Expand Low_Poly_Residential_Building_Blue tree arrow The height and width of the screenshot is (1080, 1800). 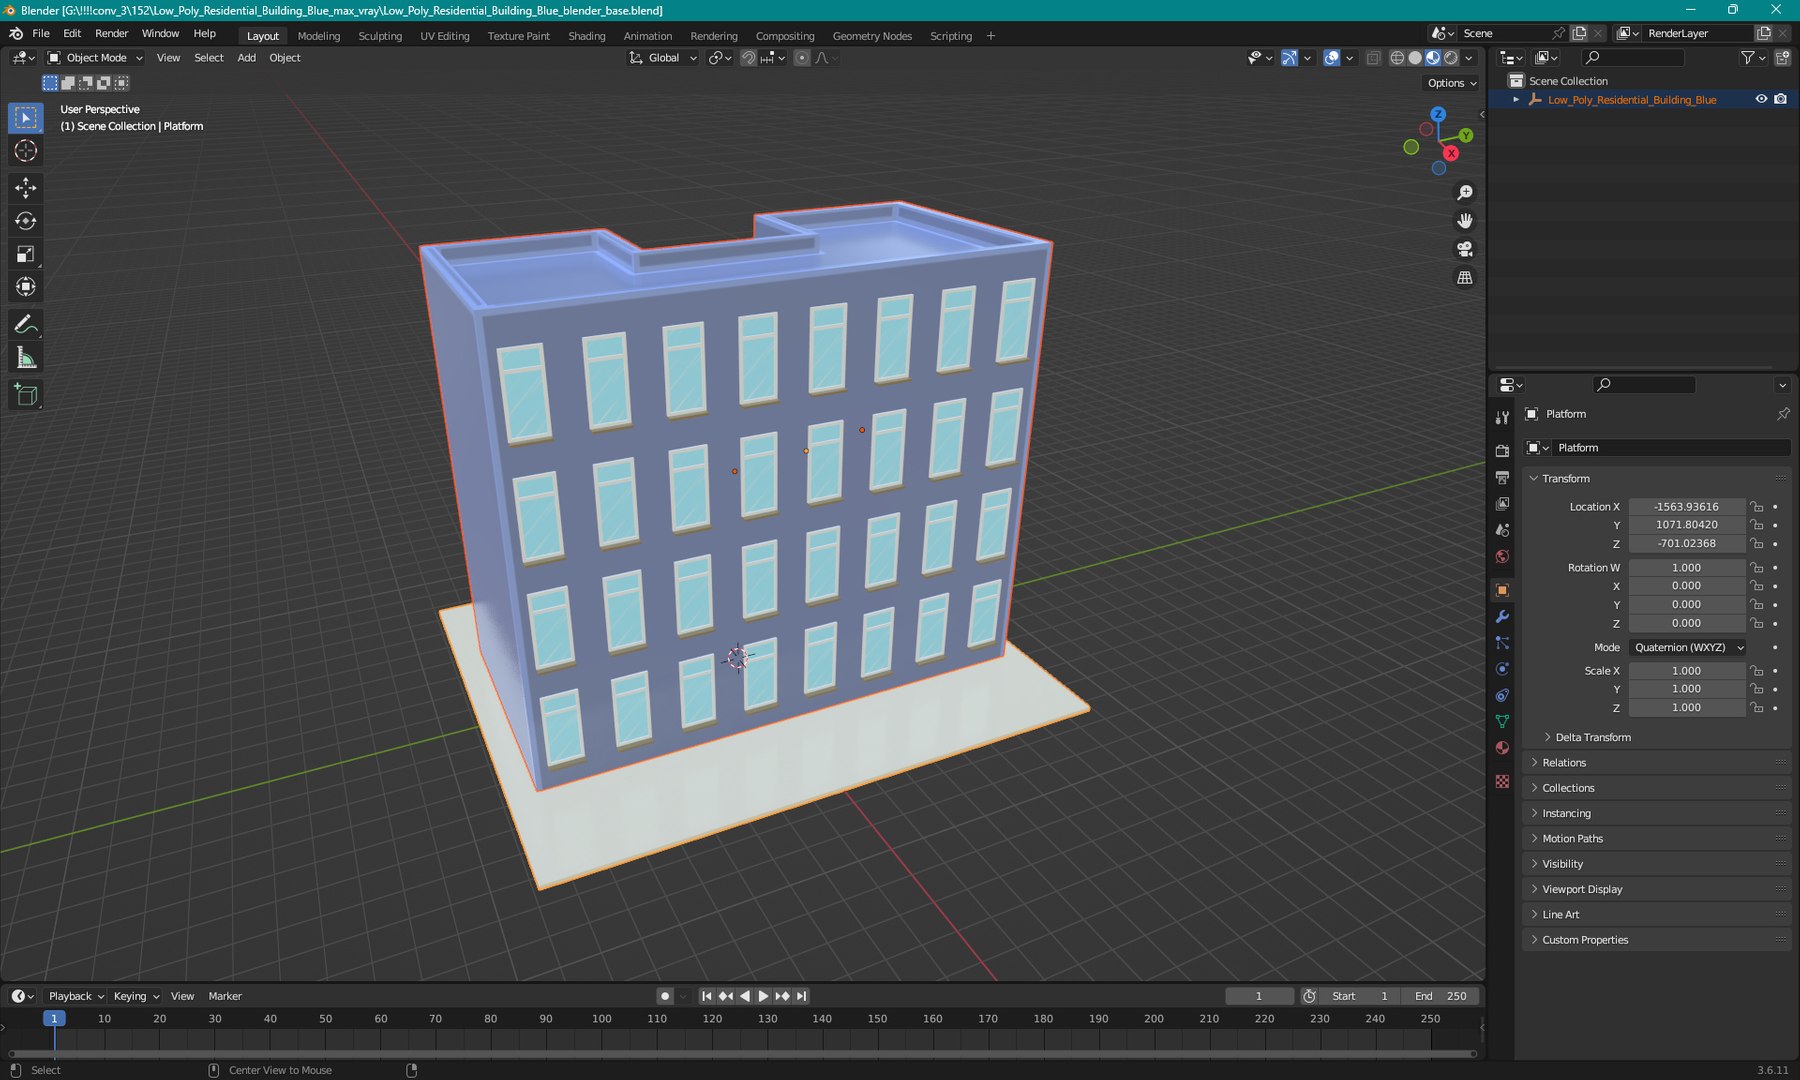tap(1516, 100)
